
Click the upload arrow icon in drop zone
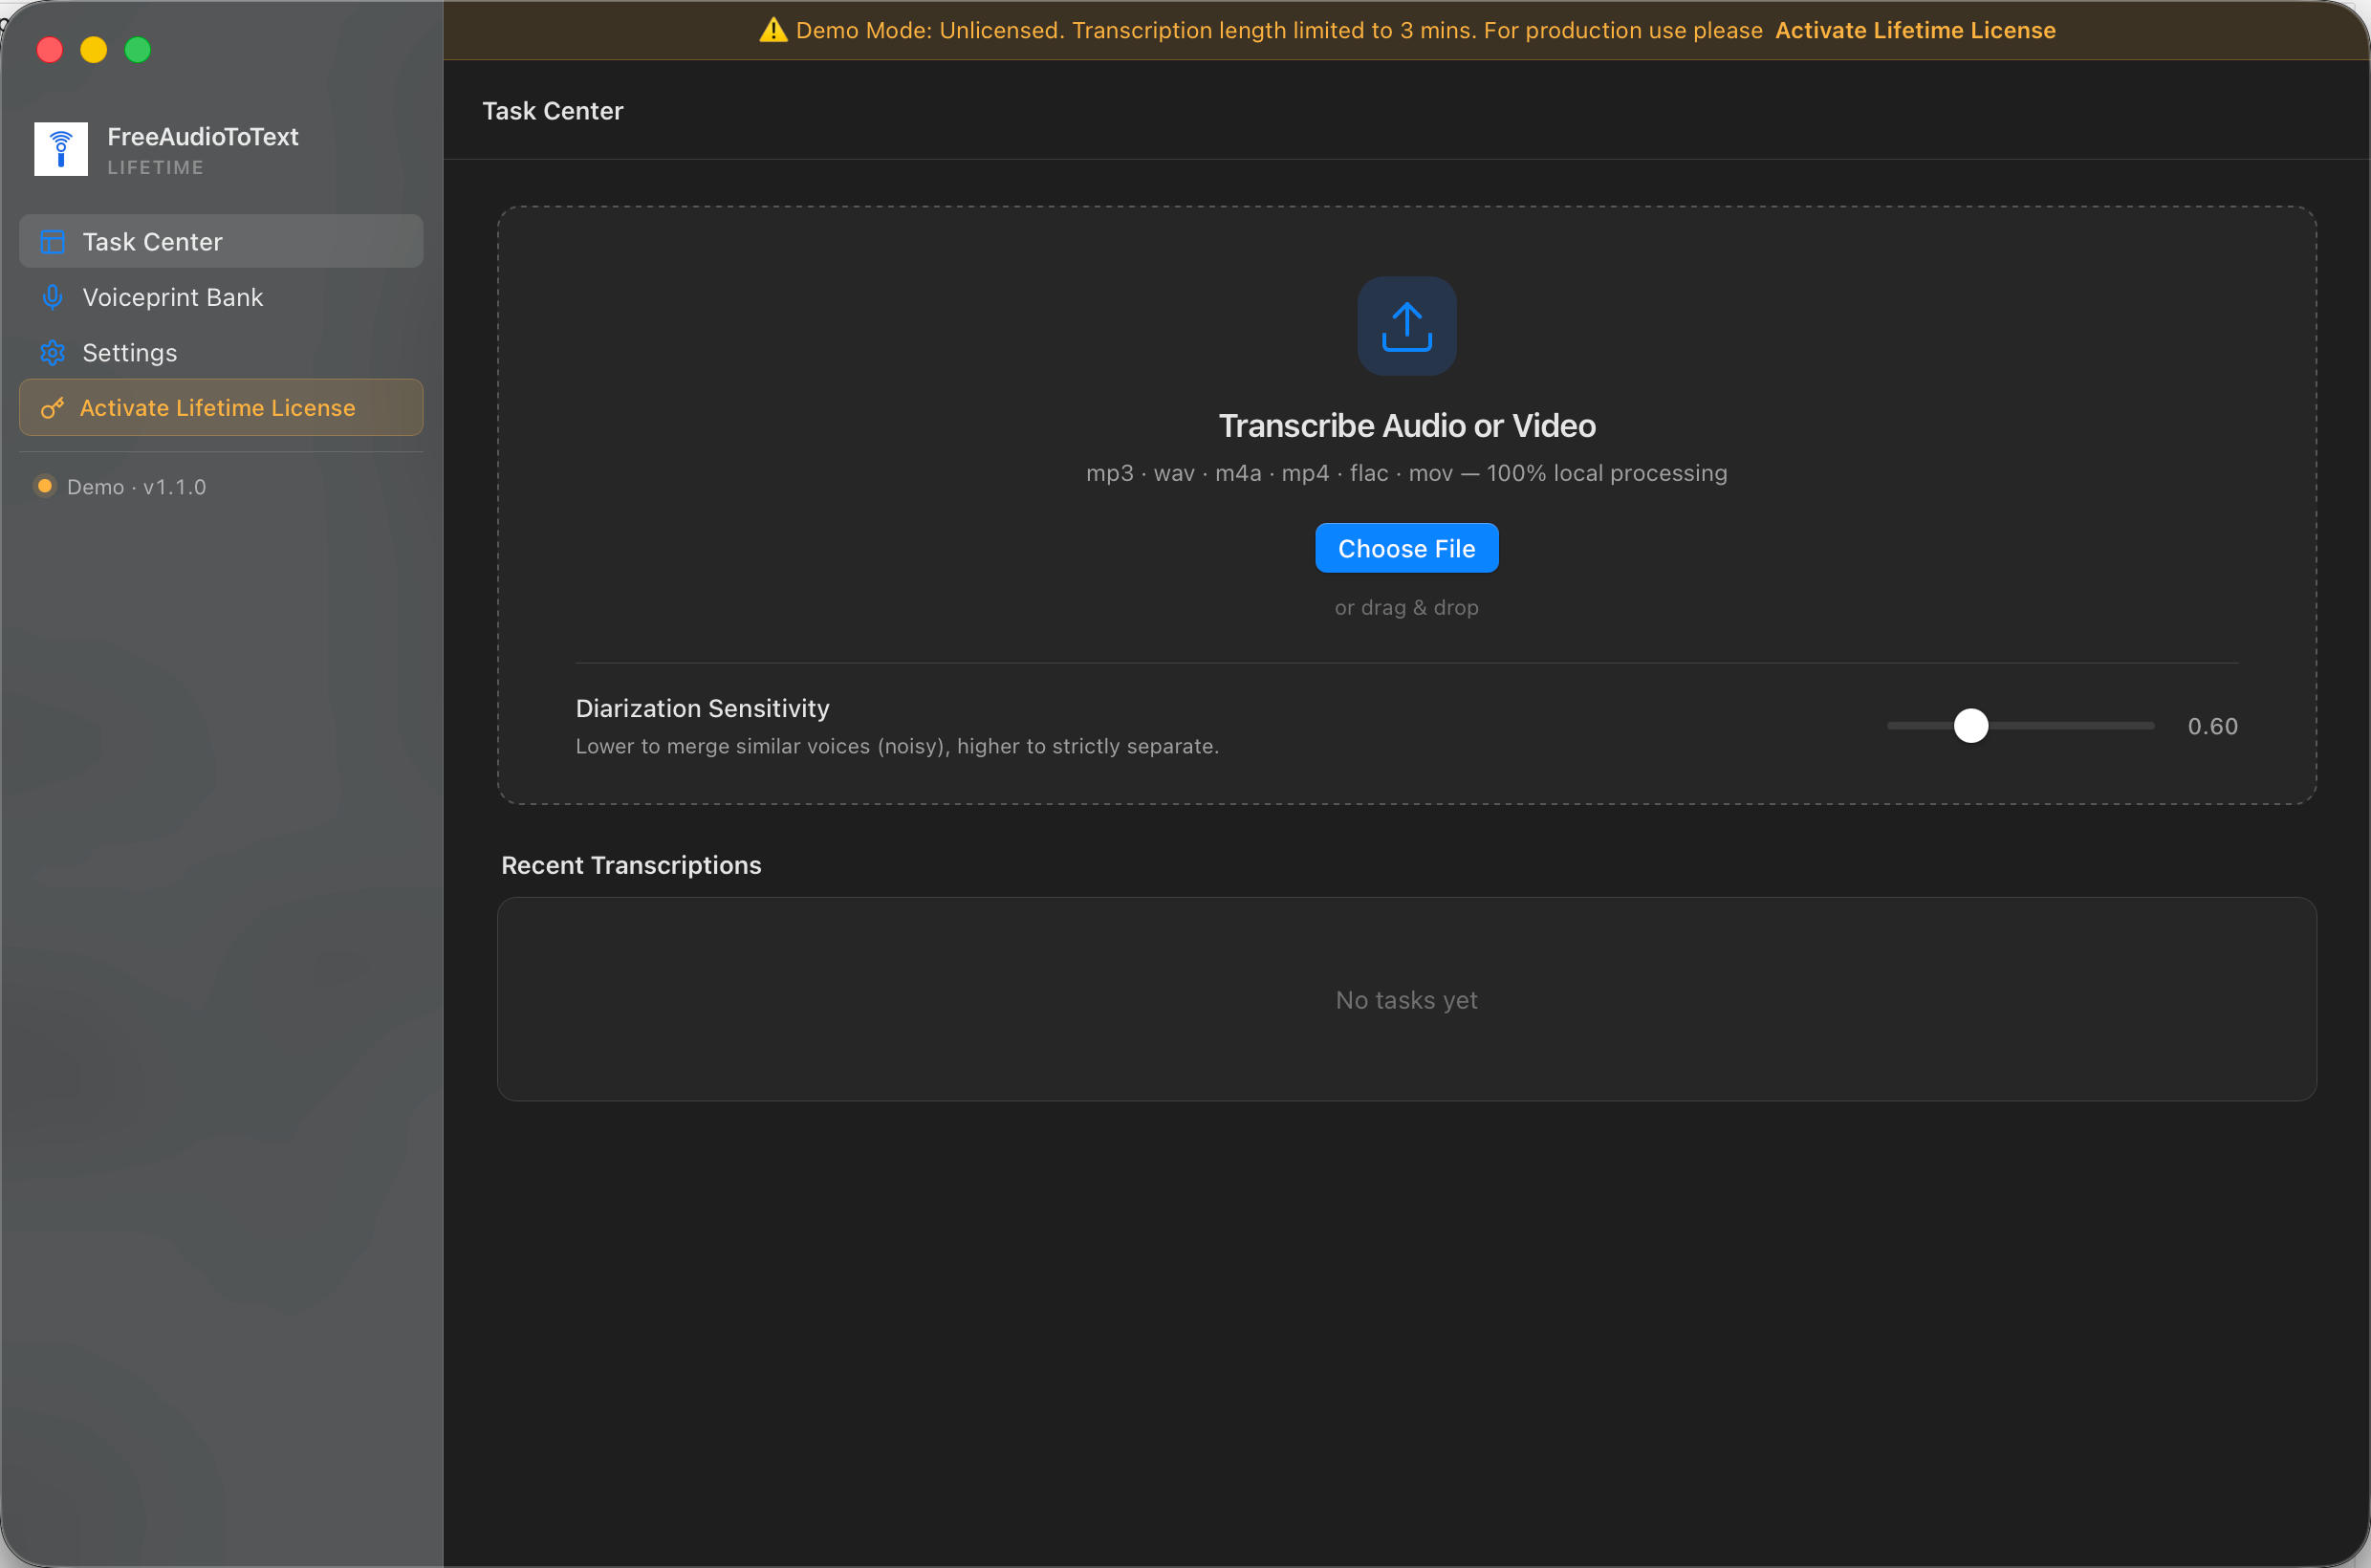coord(1406,326)
